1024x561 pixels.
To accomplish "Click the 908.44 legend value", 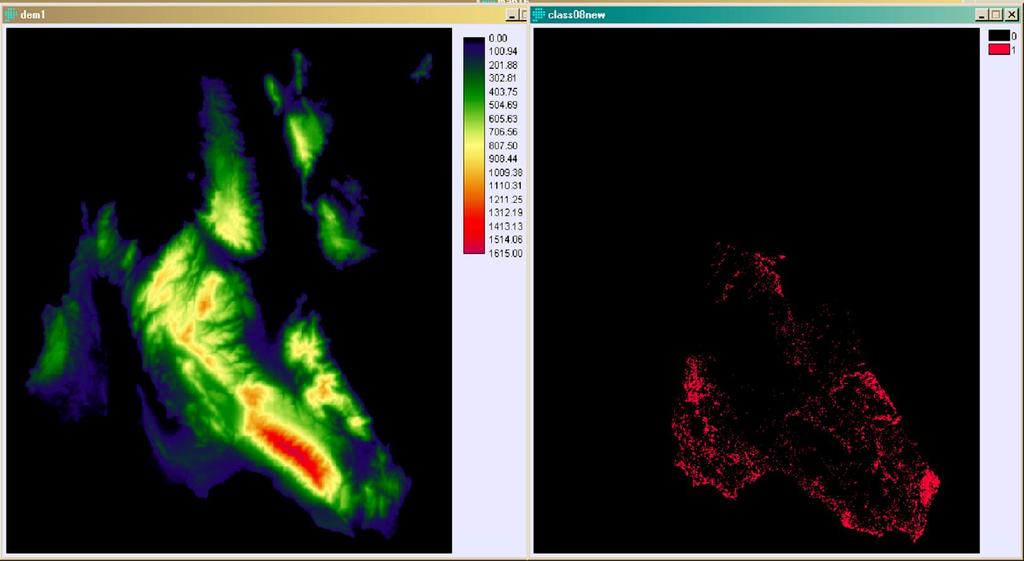I will click(503, 159).
